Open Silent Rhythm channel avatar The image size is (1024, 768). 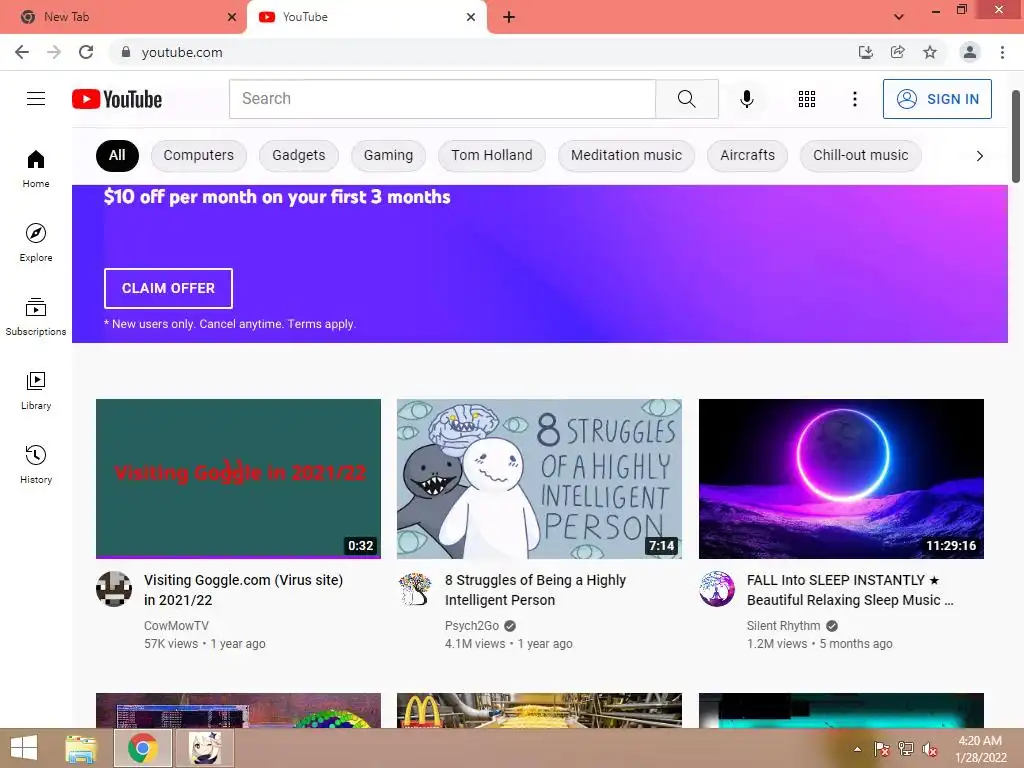(717, 588)
